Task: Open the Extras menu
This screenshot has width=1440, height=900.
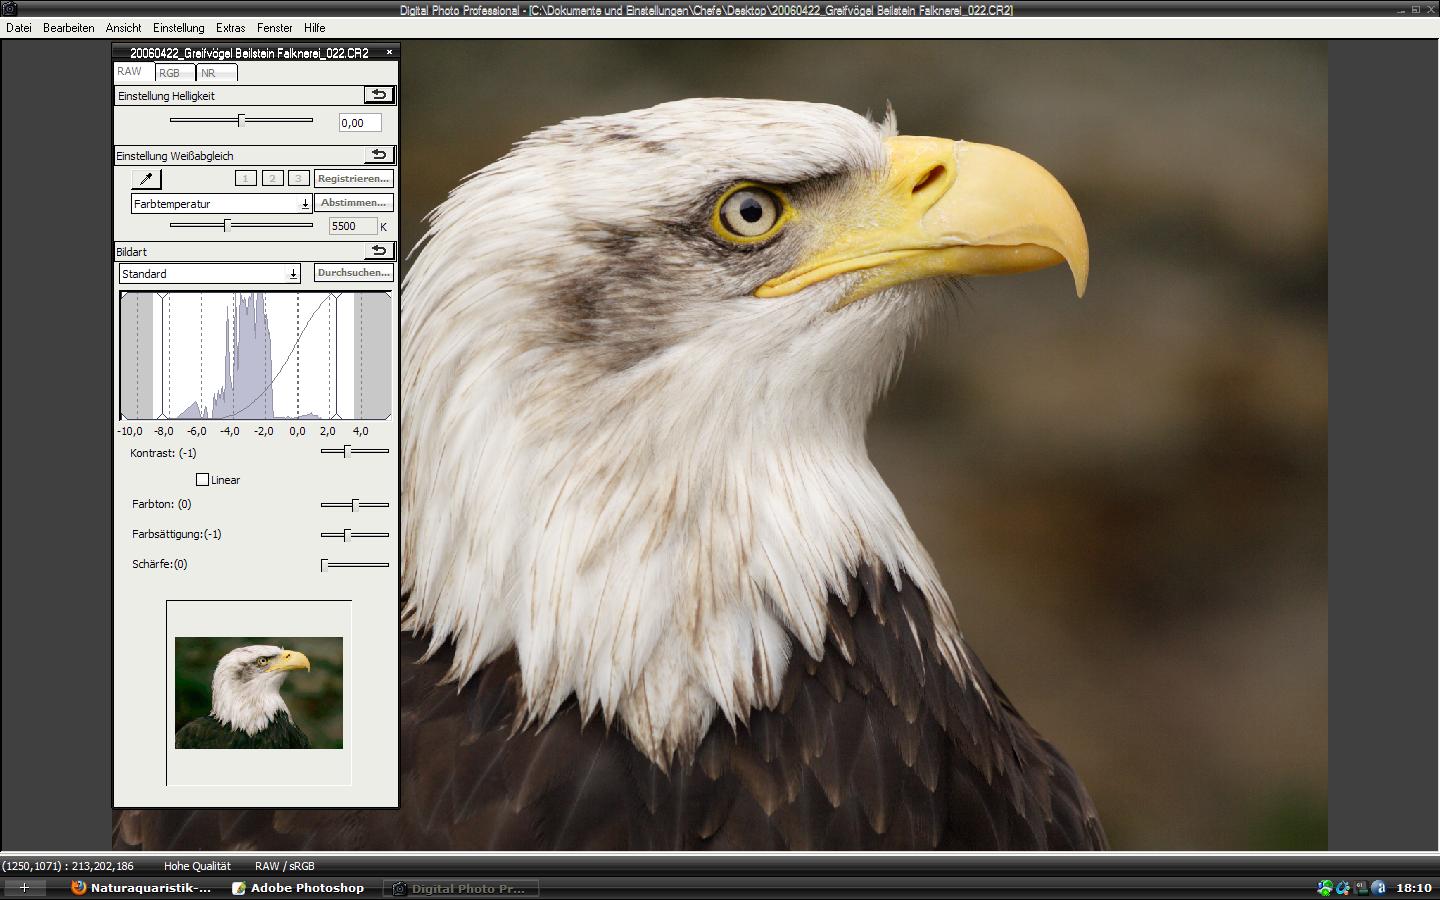Action: [x=230, y=28]
